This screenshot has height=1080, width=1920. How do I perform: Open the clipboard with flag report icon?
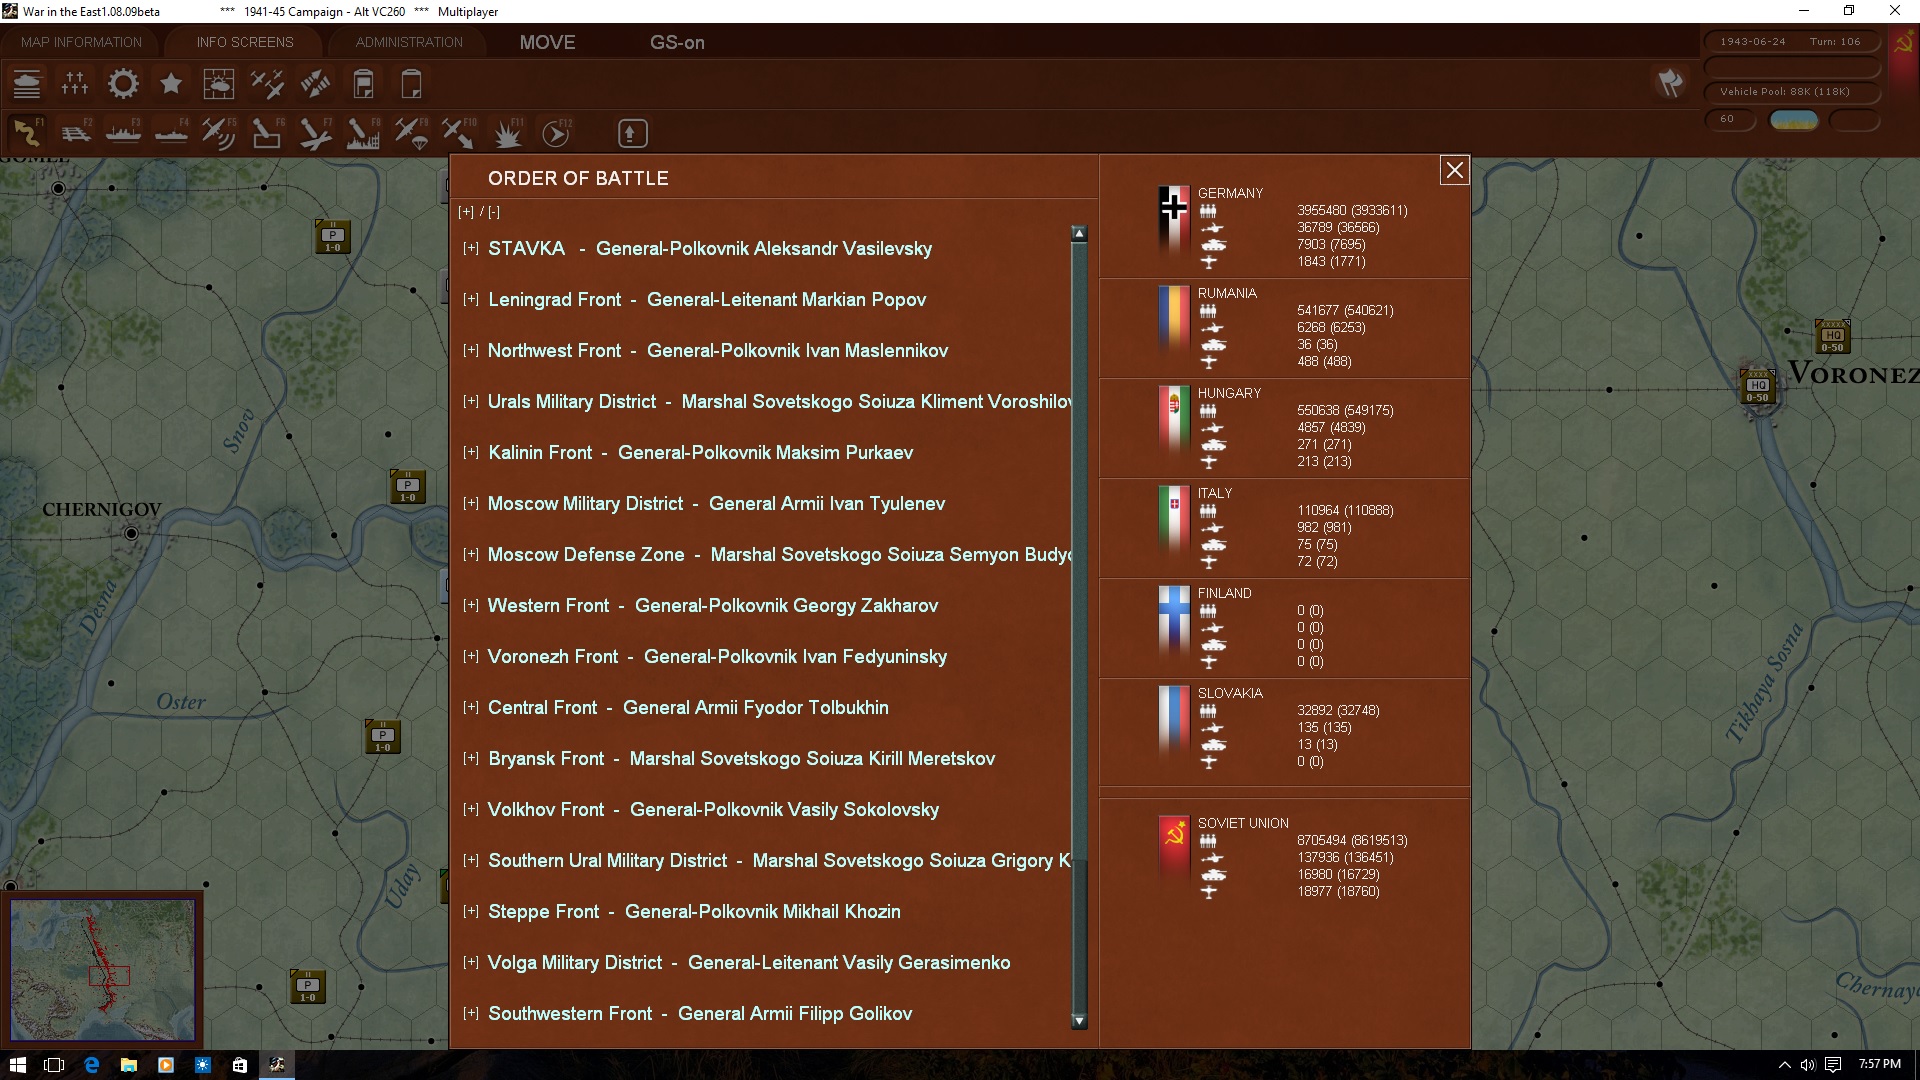coord(363,84)
